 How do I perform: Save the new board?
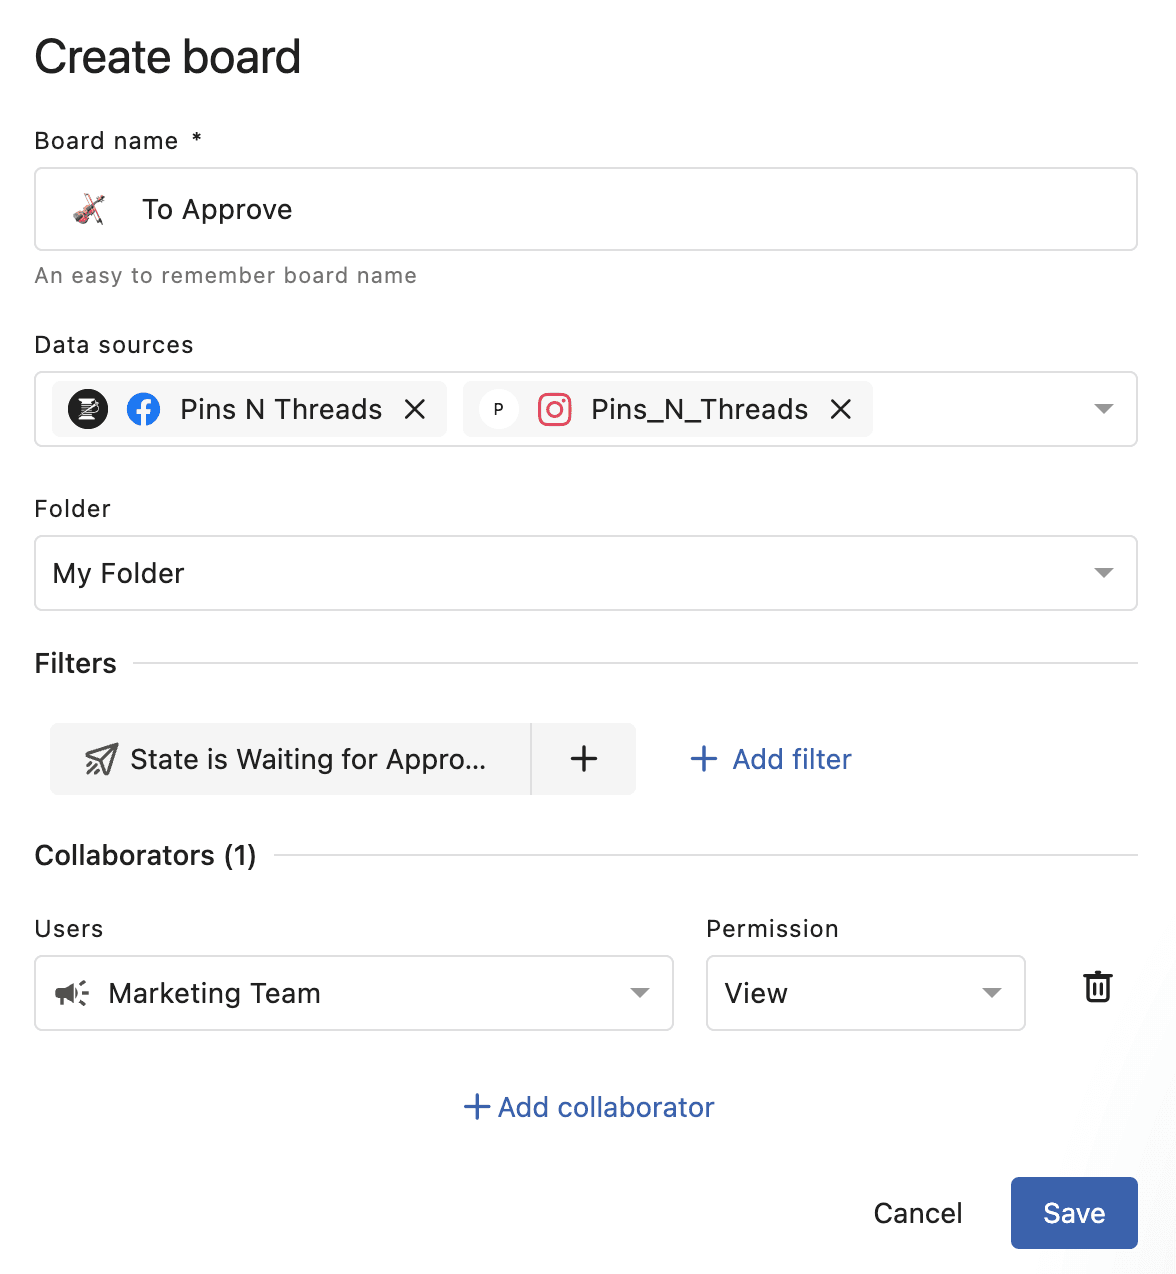click(1073, 1213)
